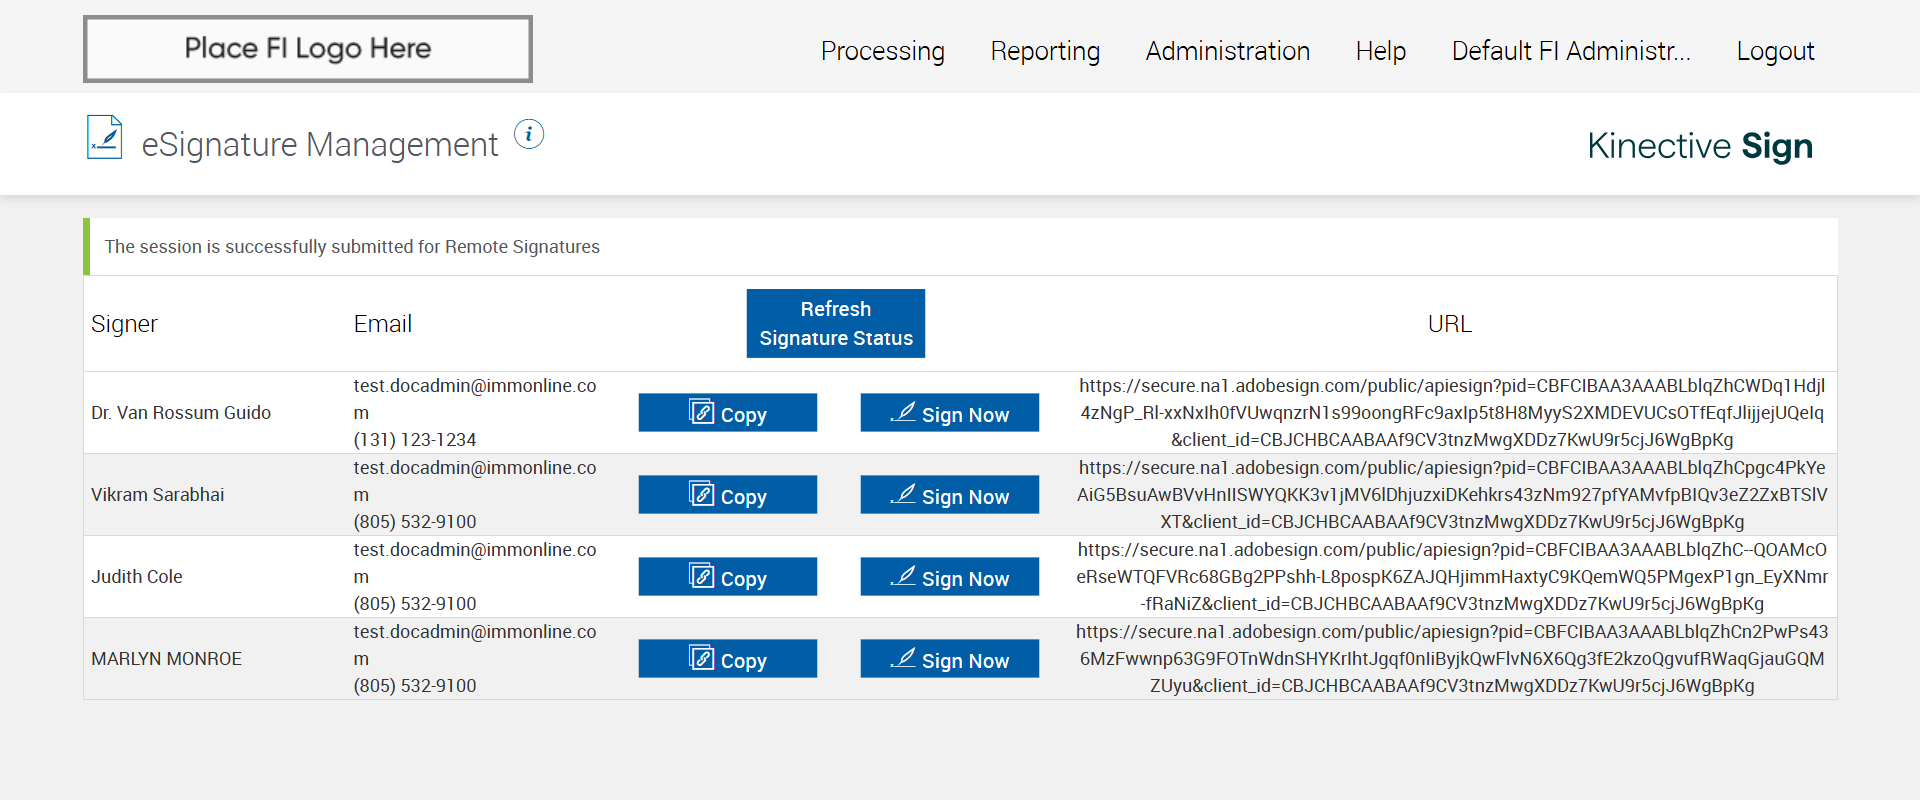Image resolution: width=1920 pixels, height=800 pixels.
Task: Click the Kinective Sign brand logo
Action: pyautogui.click(x=1699, y=146)
